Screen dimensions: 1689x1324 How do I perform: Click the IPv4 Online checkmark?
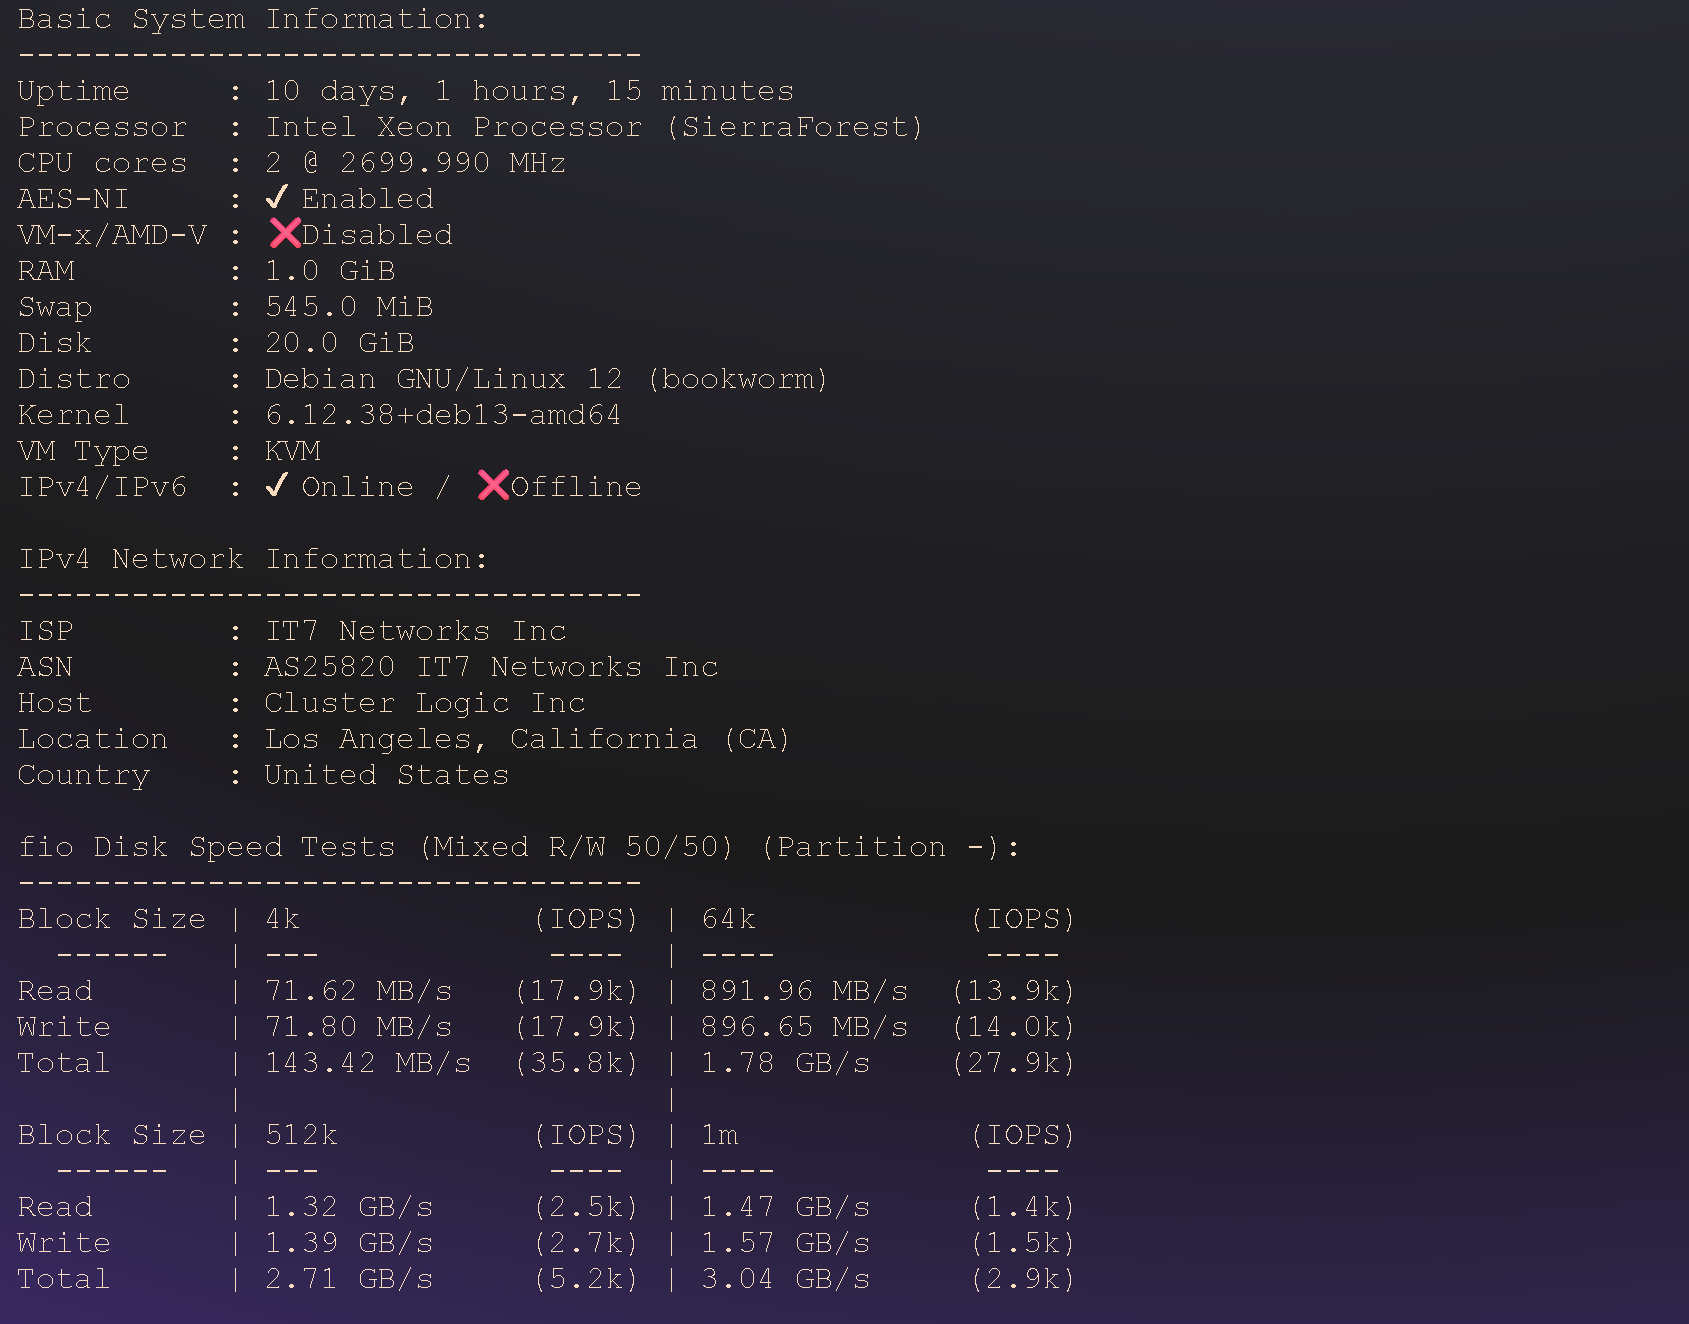[x=277, y=486]
